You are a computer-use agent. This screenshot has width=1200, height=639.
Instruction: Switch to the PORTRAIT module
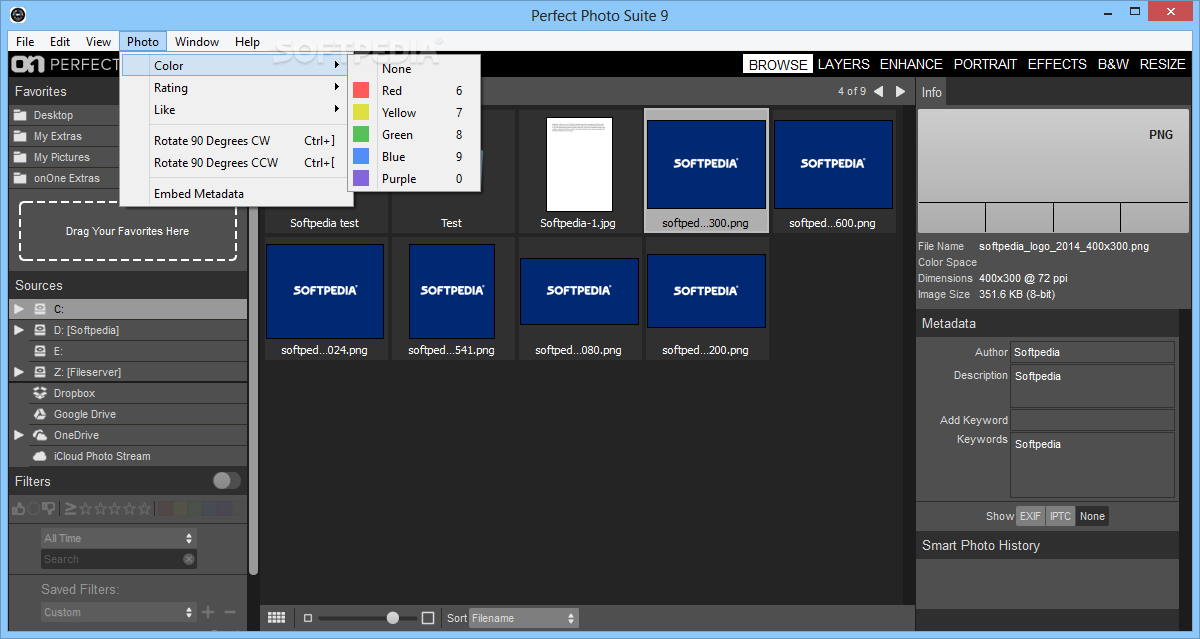[985, 64]
